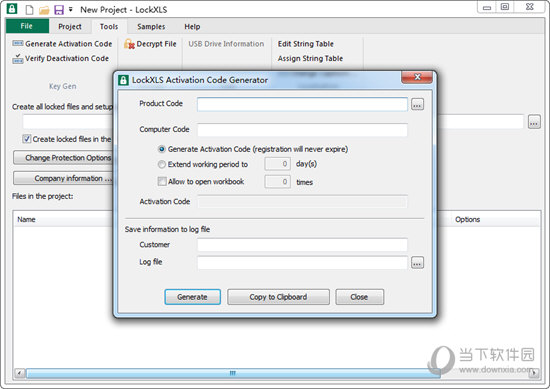Create a new project via blank page icon
This screenshot has height=389, width=550.
click(x=30, y=9)
